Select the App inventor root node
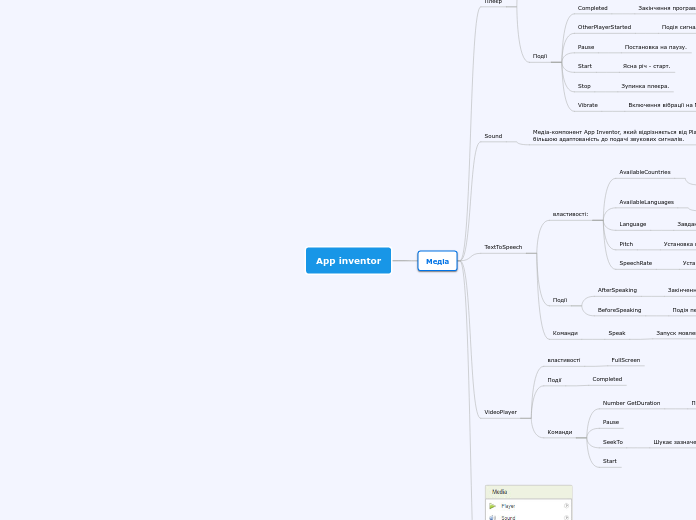The image size is (696, 520). pos(348,261)
